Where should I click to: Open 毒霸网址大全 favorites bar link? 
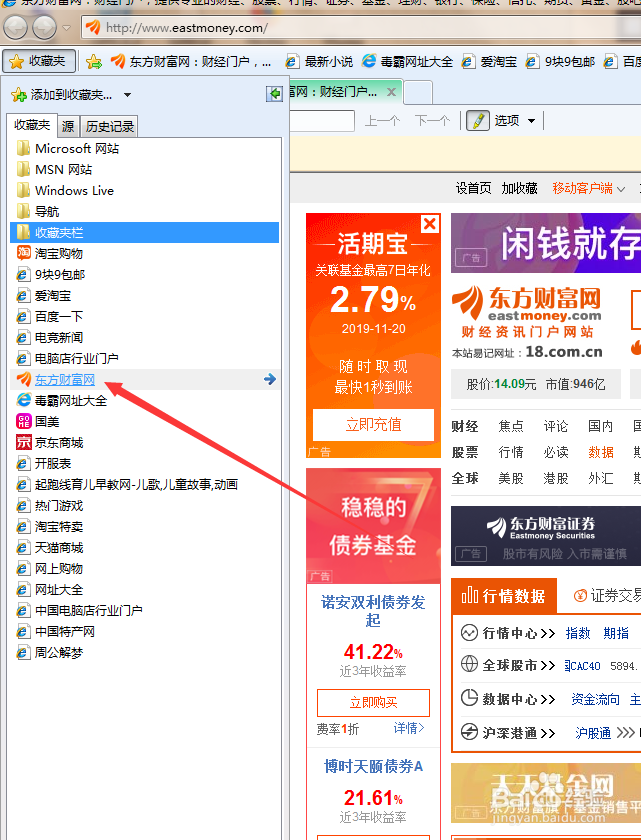coord(408,62)
